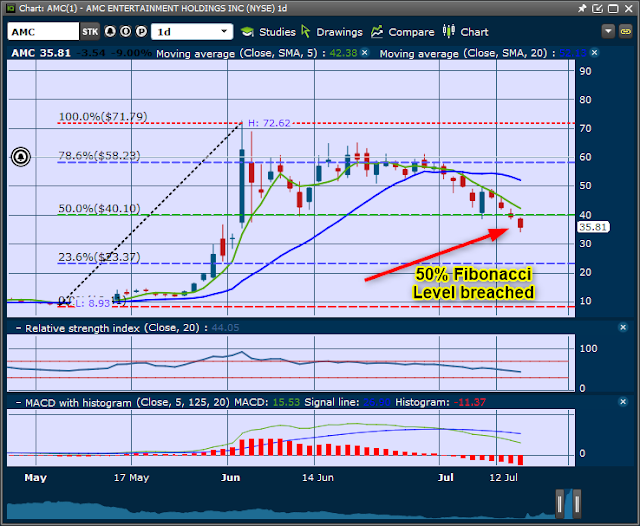The image size is (640, 526).
Task: Collapse the Relative strength index panel
Action: tap(18, 328)
